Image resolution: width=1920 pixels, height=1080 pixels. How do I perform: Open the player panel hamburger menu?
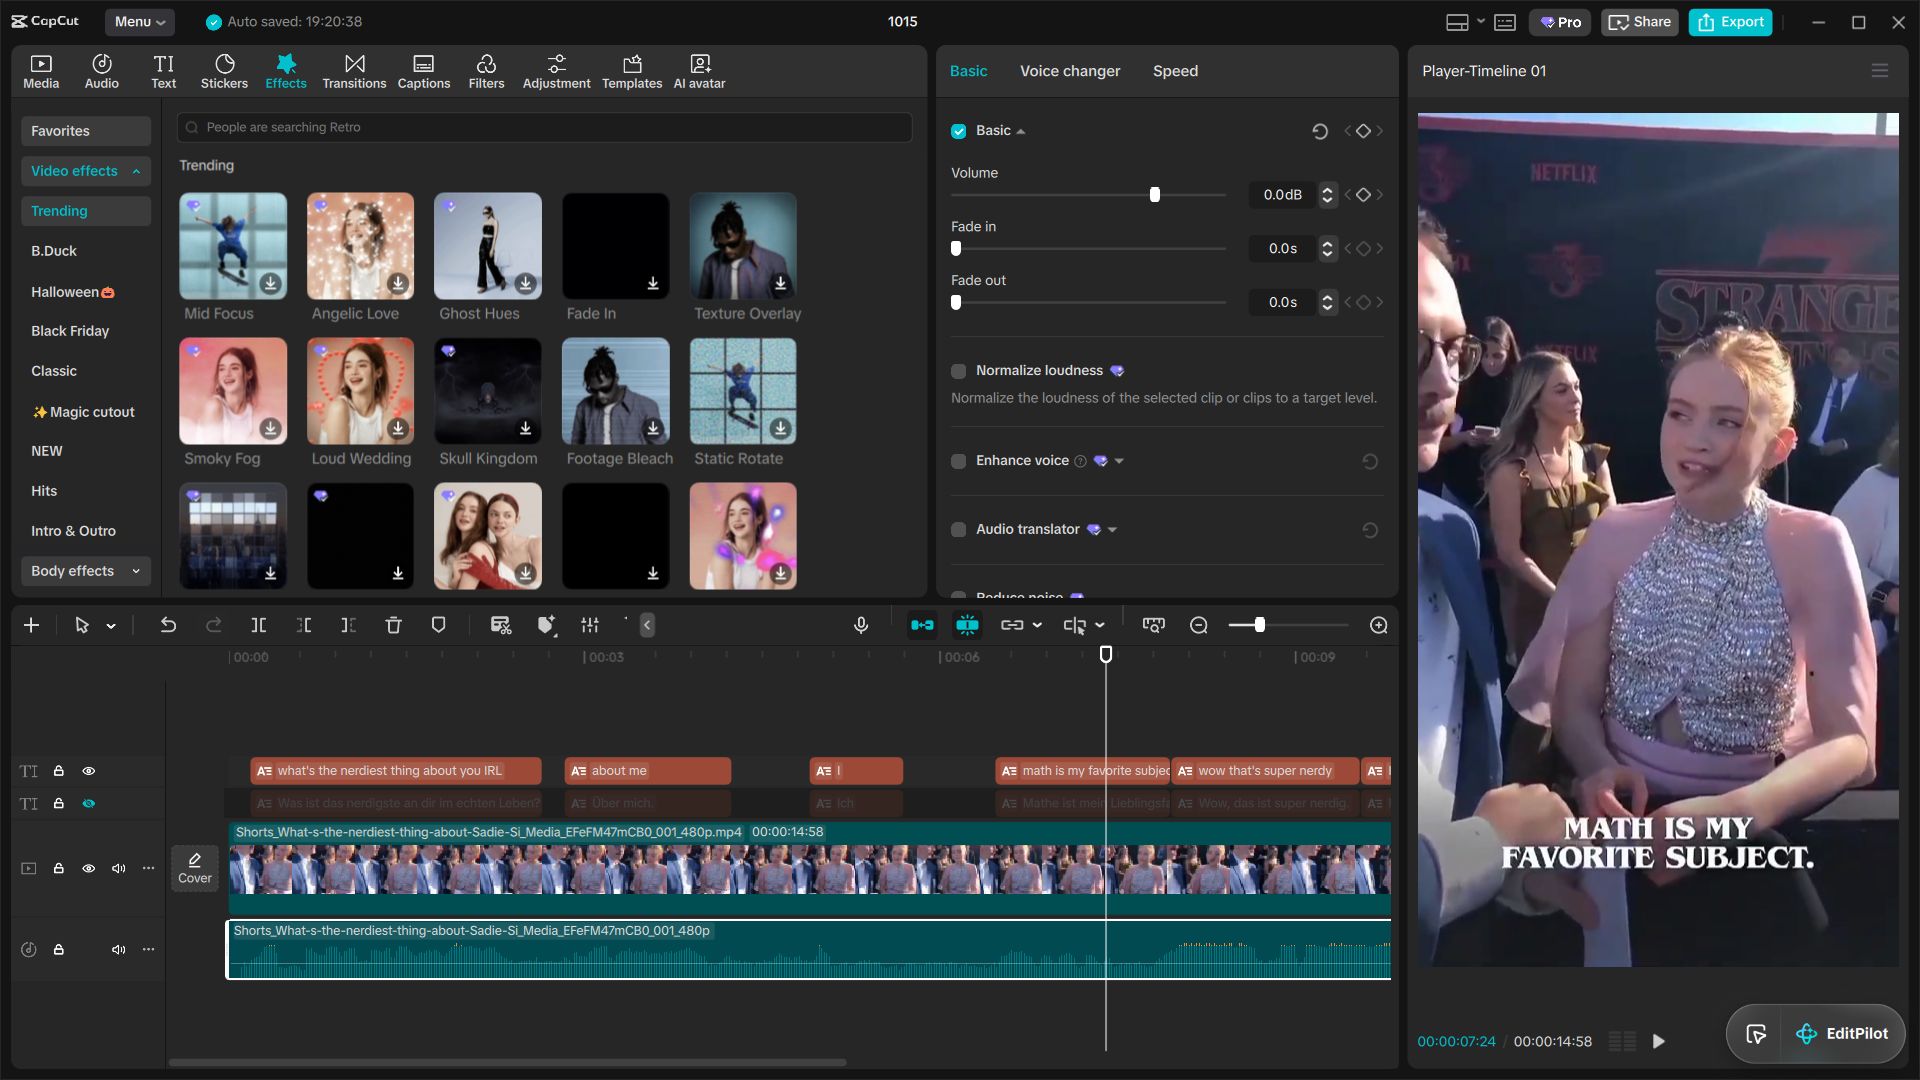(x=1880, y=71)
